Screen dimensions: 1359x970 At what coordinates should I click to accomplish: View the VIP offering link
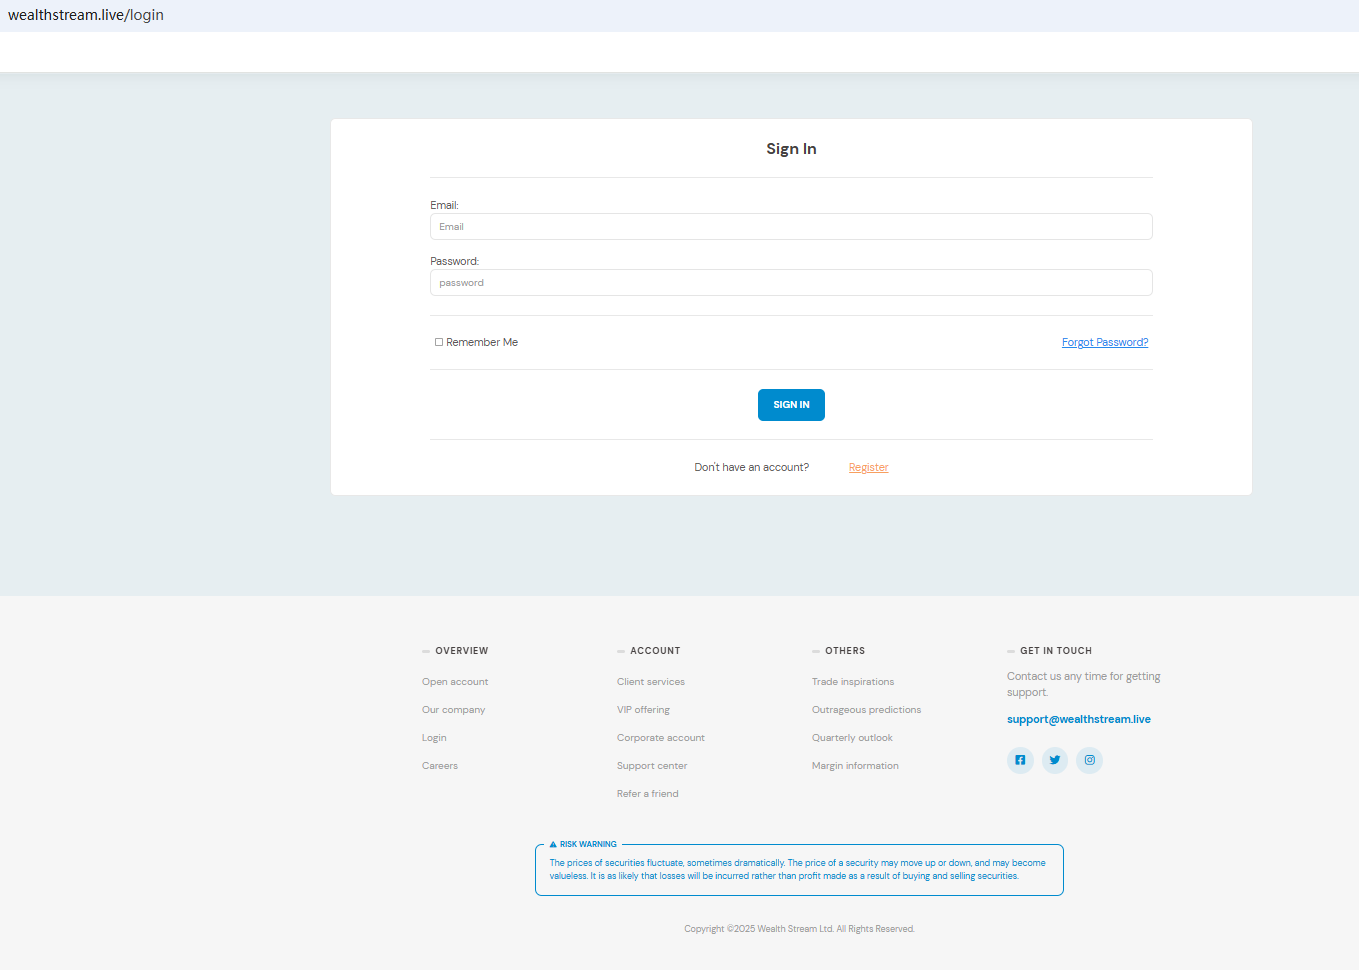point(643,710)
